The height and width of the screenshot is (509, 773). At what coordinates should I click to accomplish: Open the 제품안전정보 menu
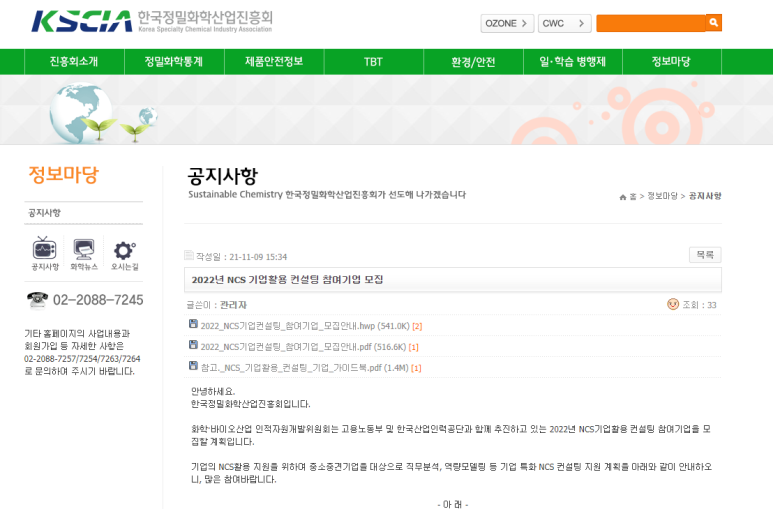(x=274, y=62)
